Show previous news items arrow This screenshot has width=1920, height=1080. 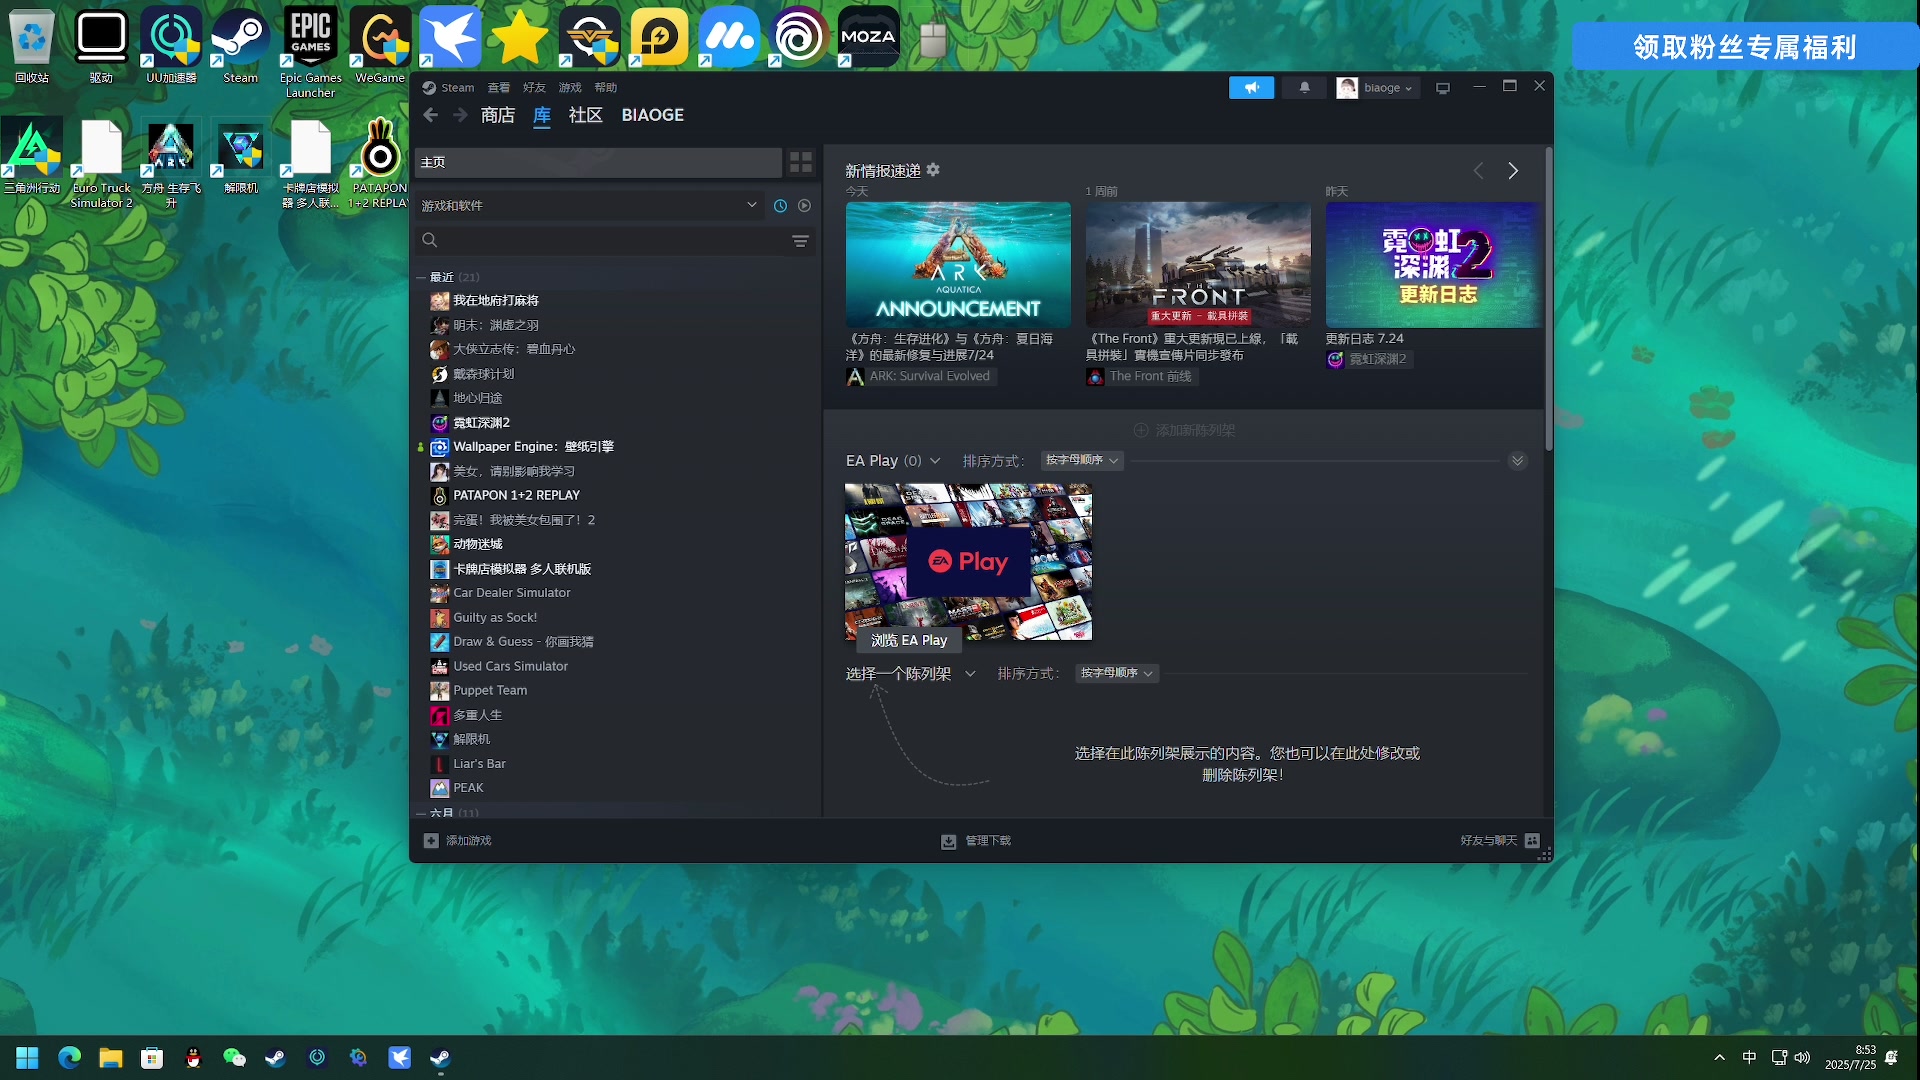point(1478,171)
